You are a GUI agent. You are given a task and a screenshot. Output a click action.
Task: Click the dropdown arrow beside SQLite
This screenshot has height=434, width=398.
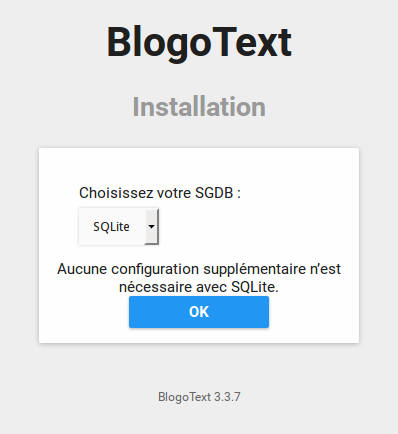coord(151,227)
